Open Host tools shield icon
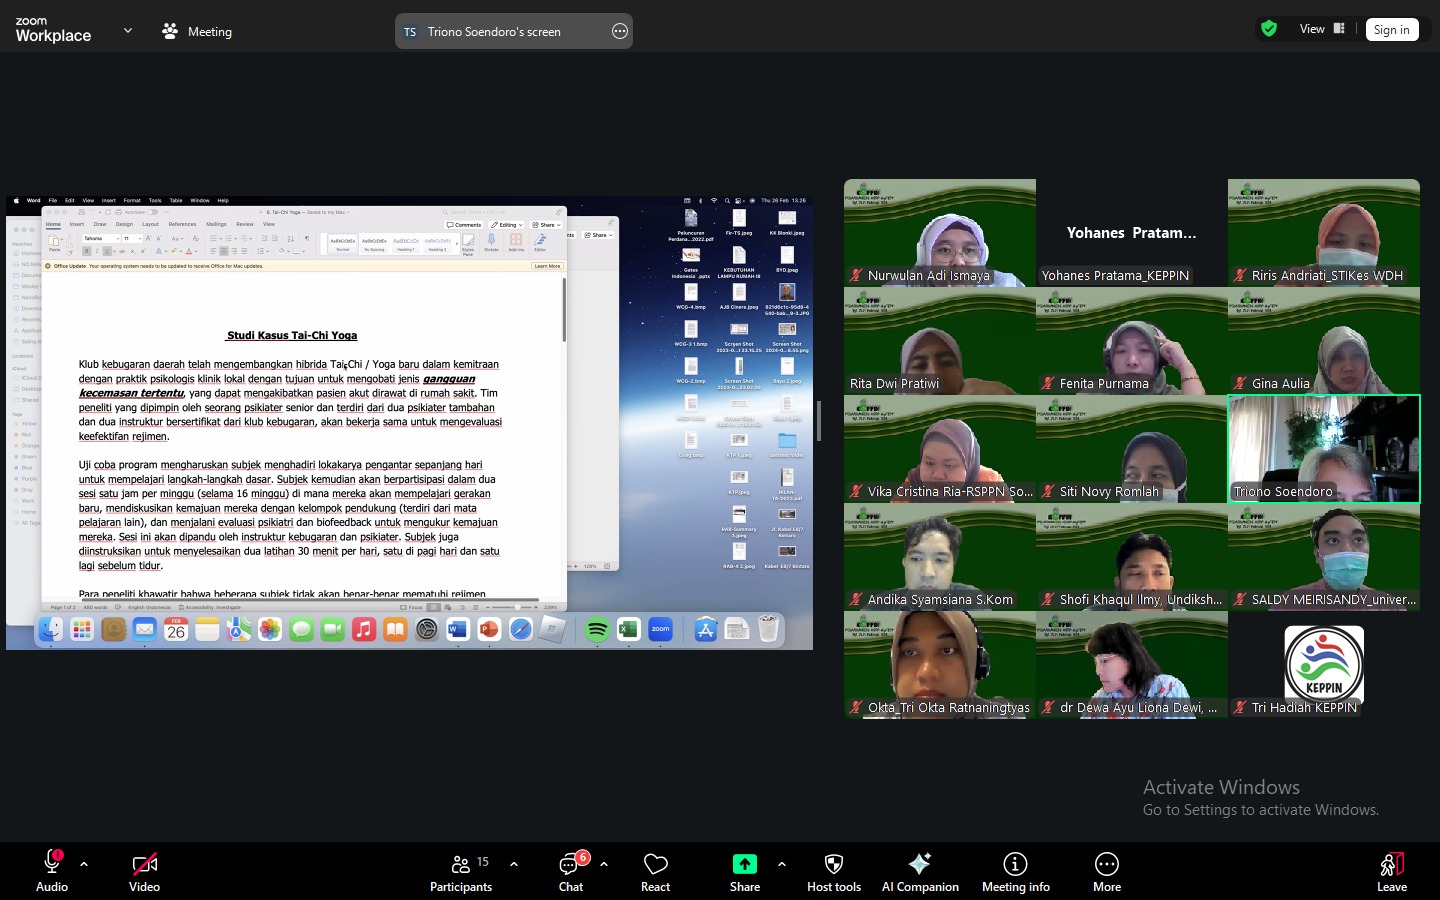Screen dimensions: 1440x900 point(834,870)
